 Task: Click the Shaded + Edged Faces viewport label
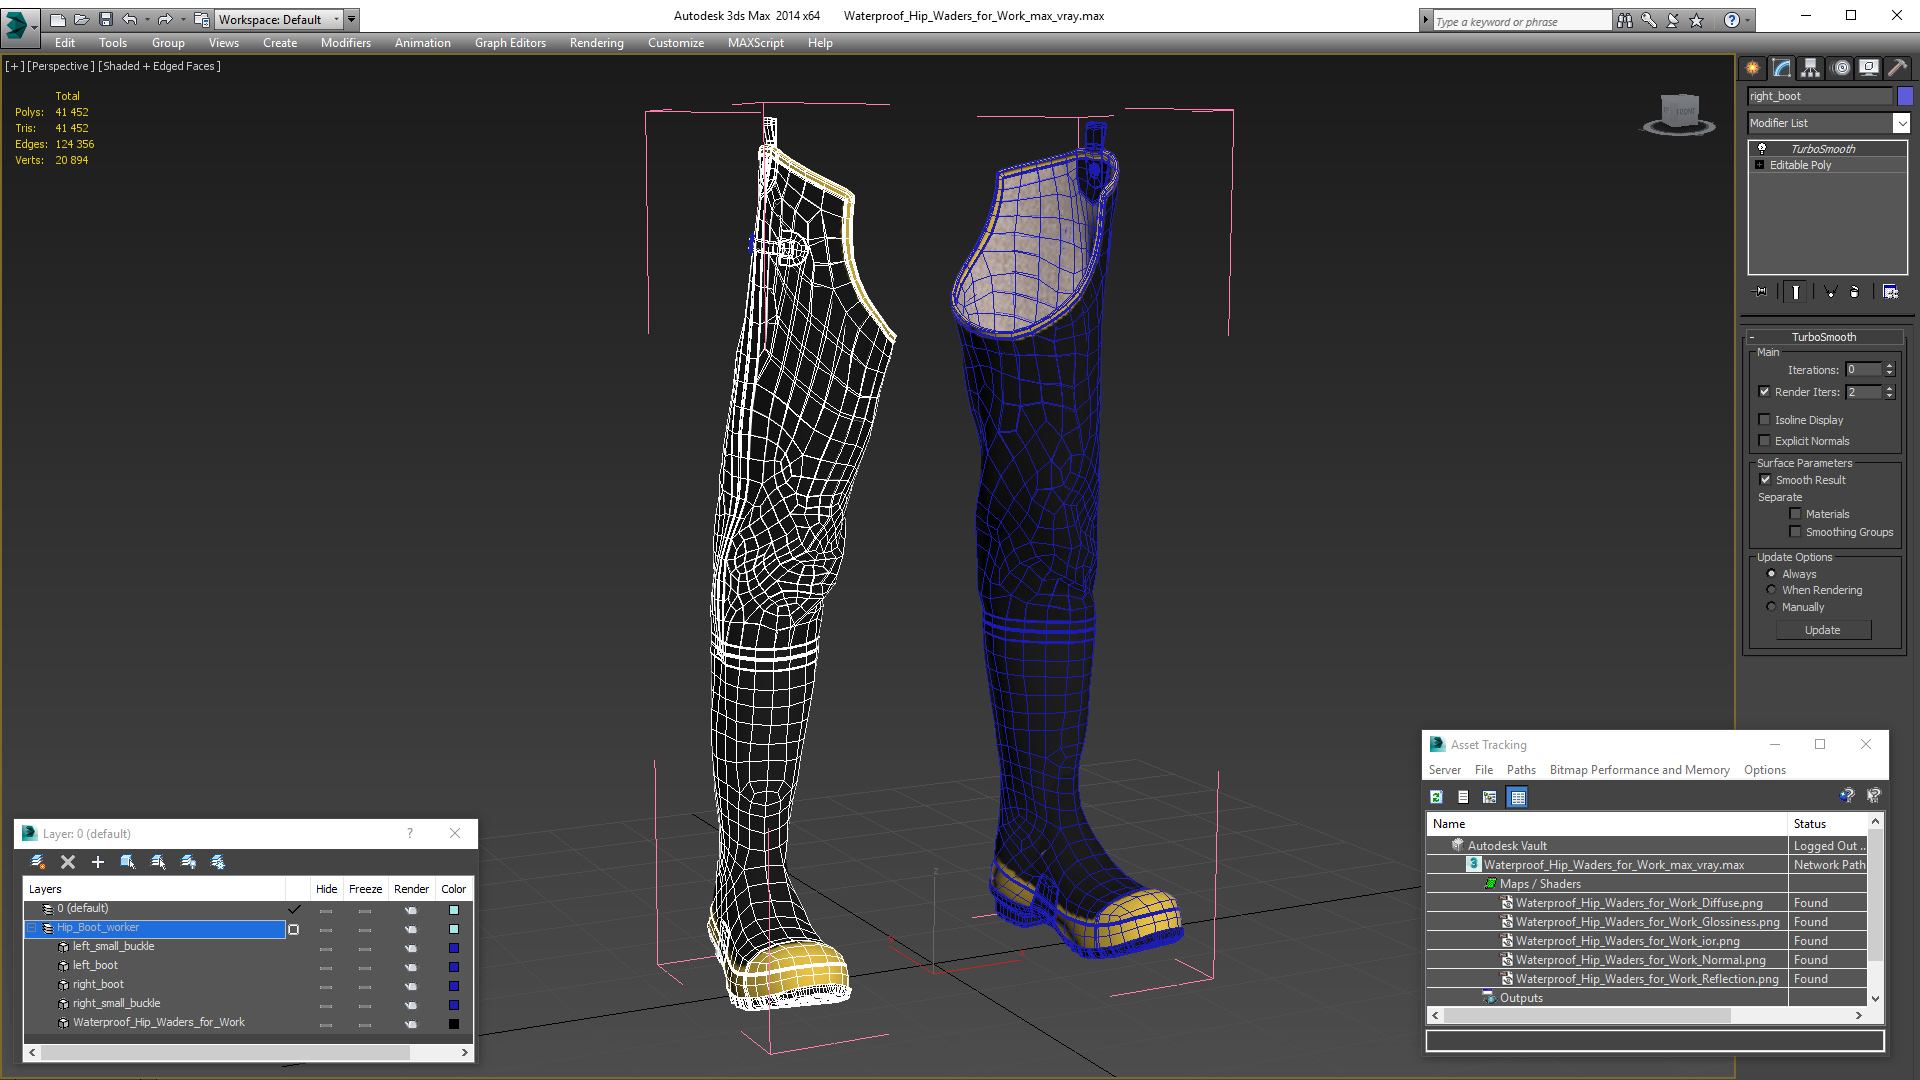click(x=160, y=66)
